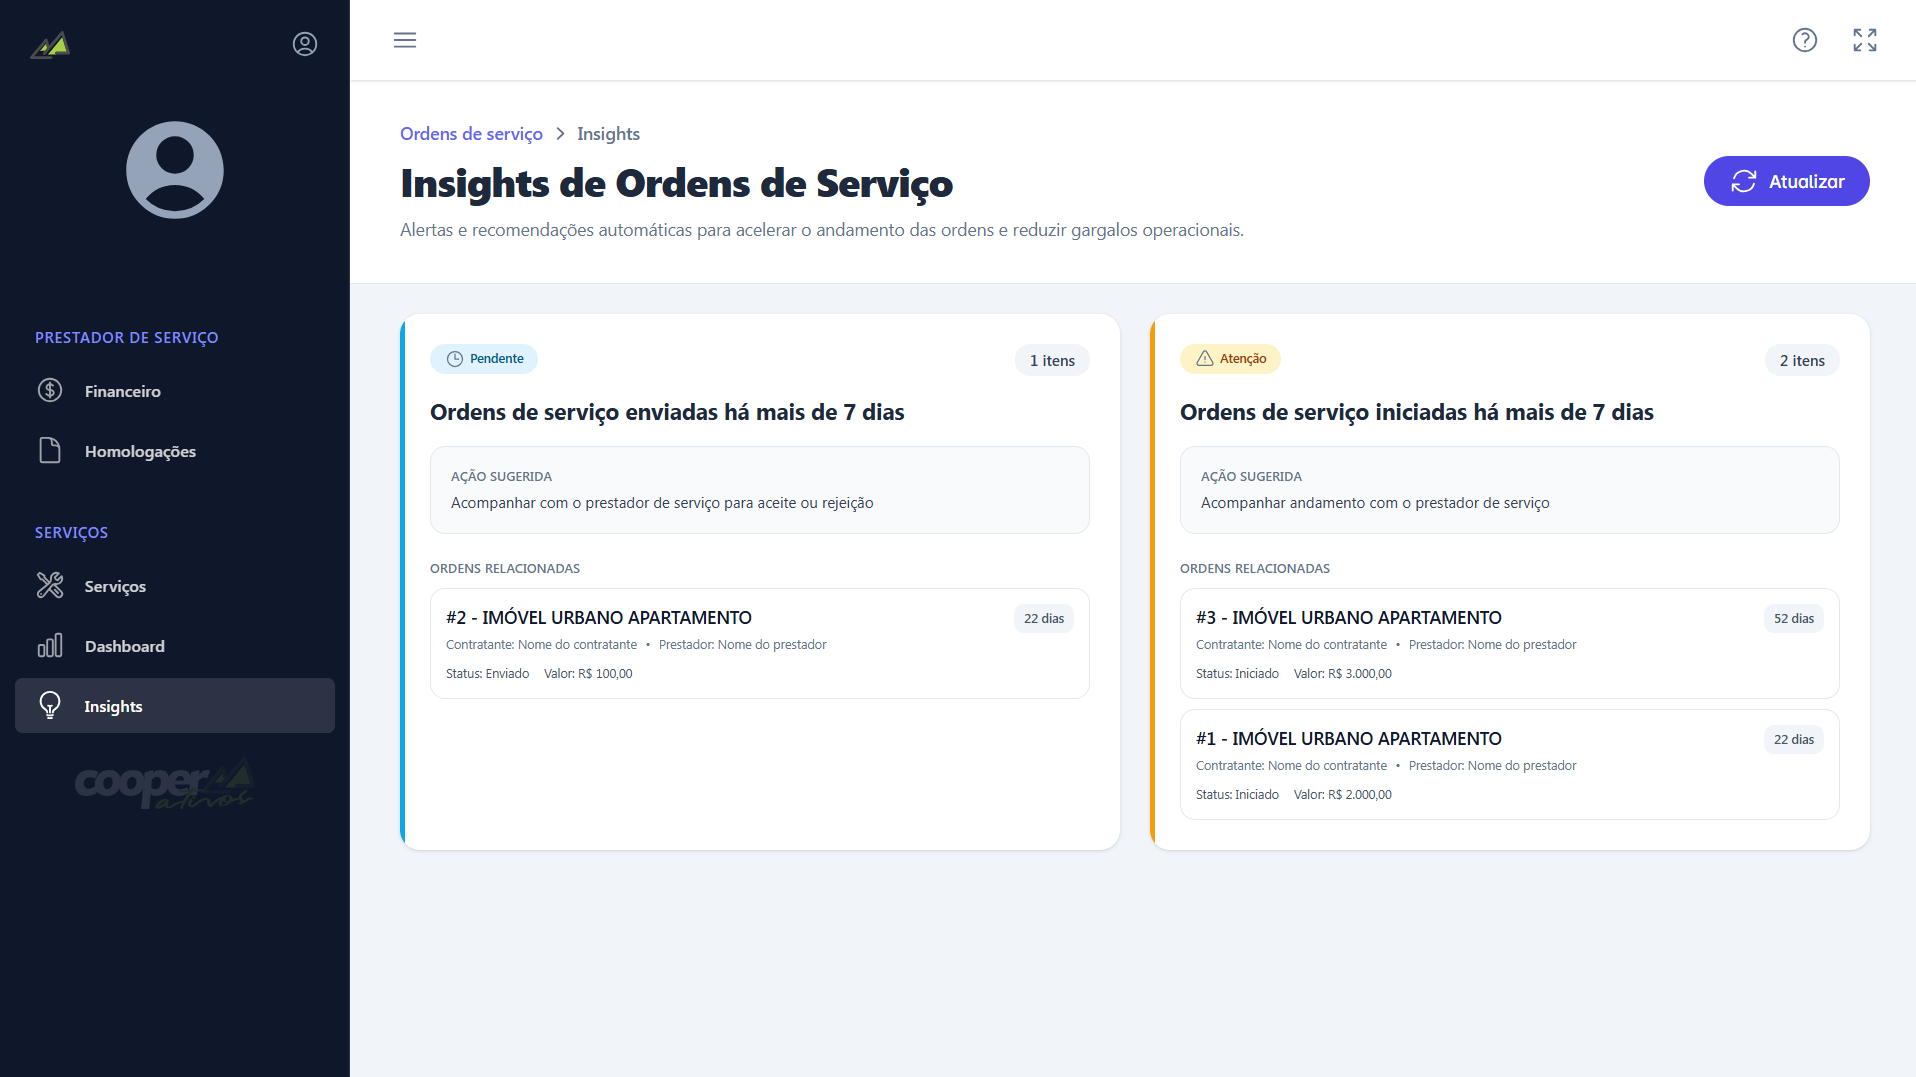Click the Insights lightbulb icon
The image size is (1916, 1077).
pos(50,705)
